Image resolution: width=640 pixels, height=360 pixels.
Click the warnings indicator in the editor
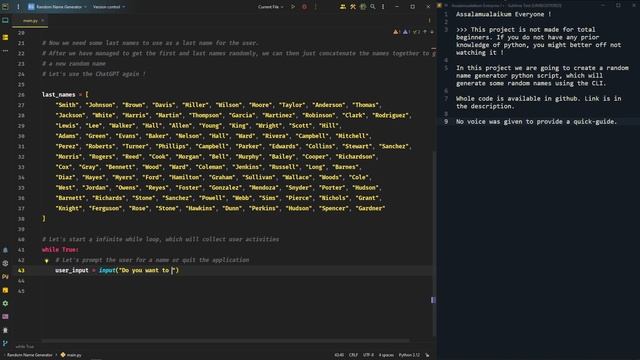[x=396, y=32]
